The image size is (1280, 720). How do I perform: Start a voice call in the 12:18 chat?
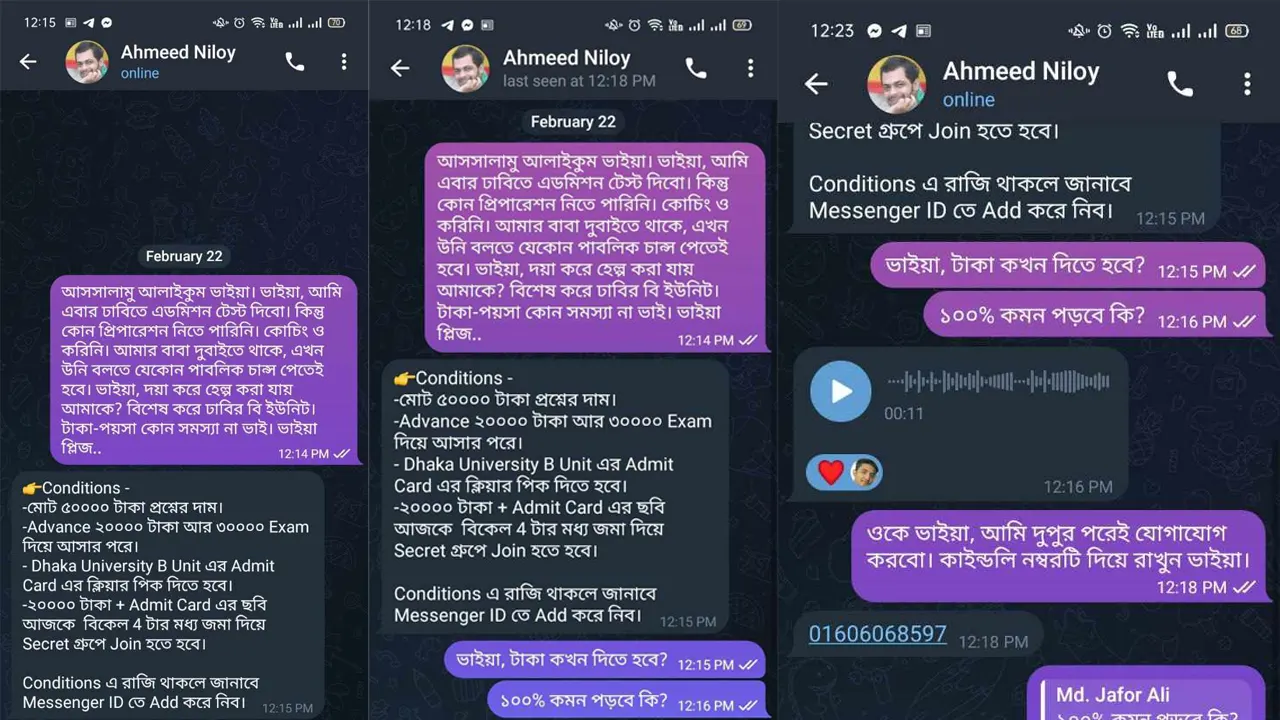click(x=696, y=68)
